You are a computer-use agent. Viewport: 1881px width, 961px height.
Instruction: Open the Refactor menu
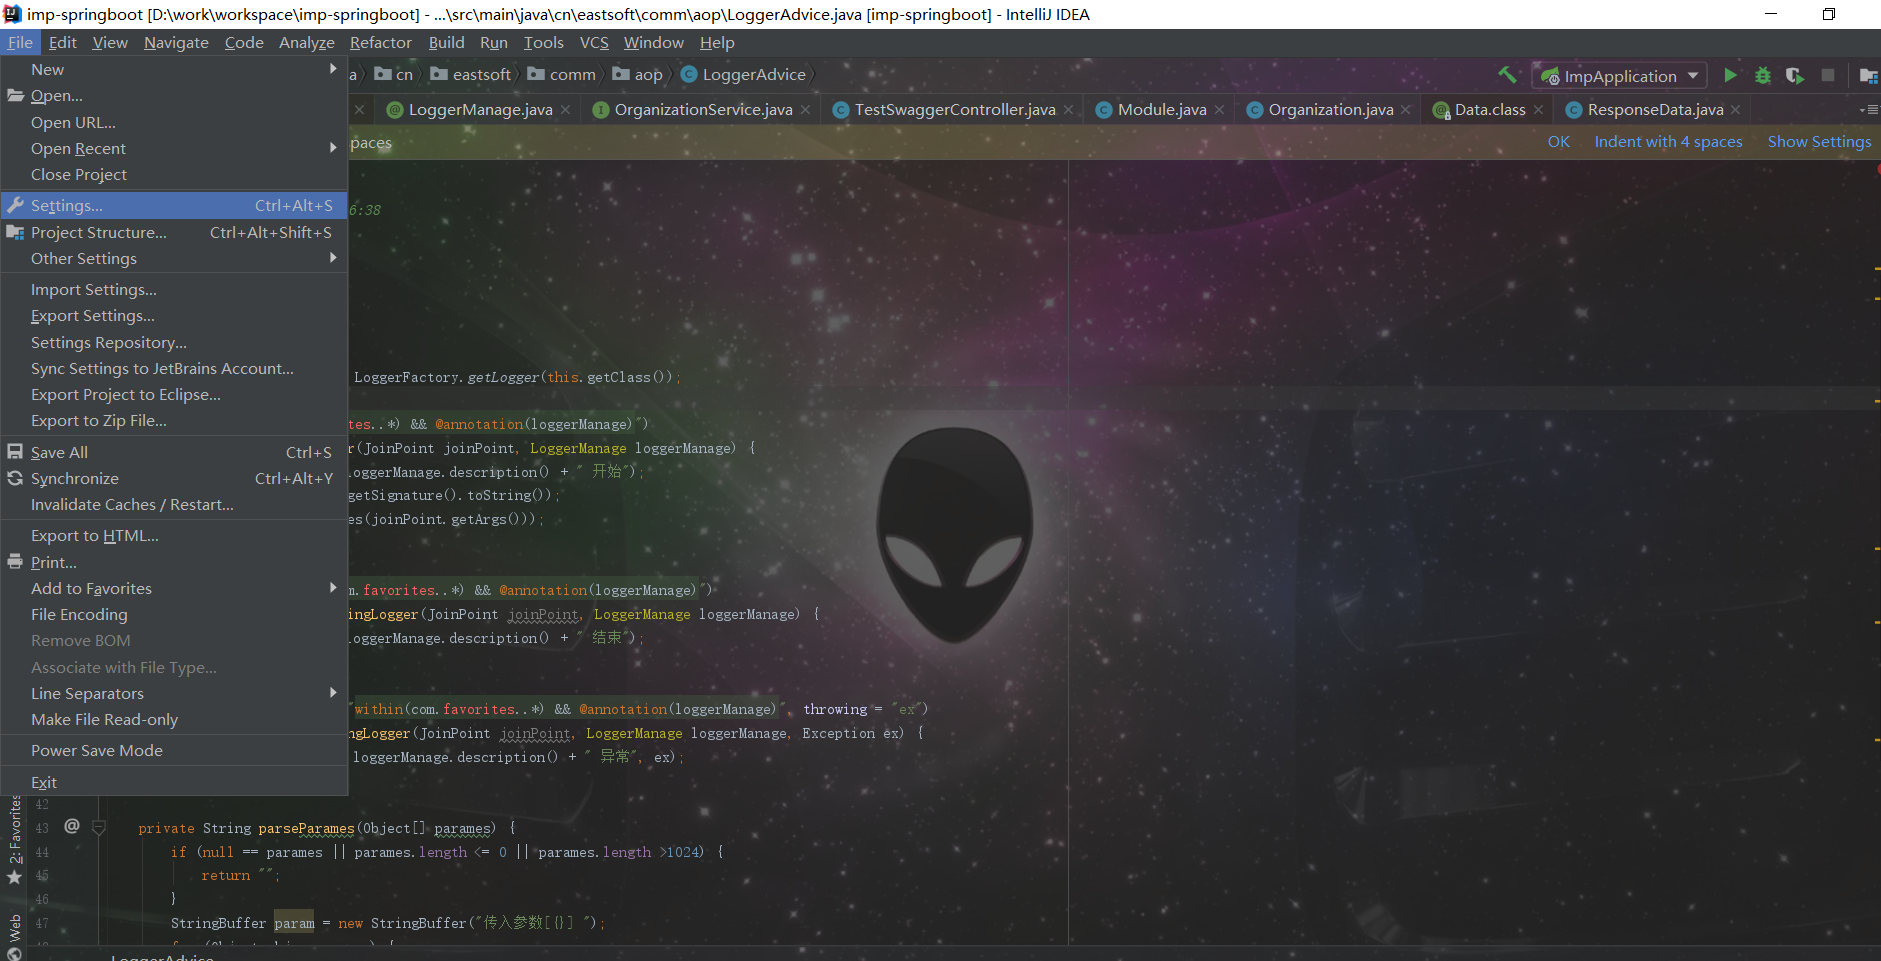381,43
